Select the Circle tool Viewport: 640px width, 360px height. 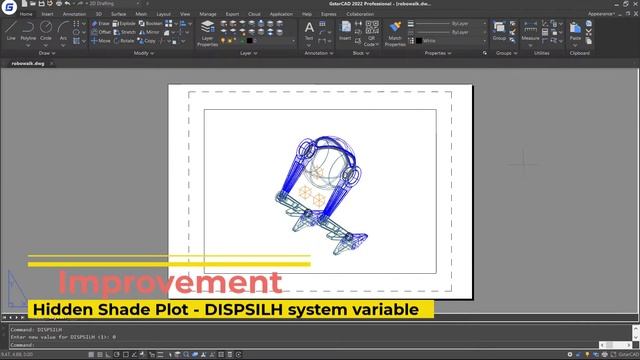tap(46, 31)
